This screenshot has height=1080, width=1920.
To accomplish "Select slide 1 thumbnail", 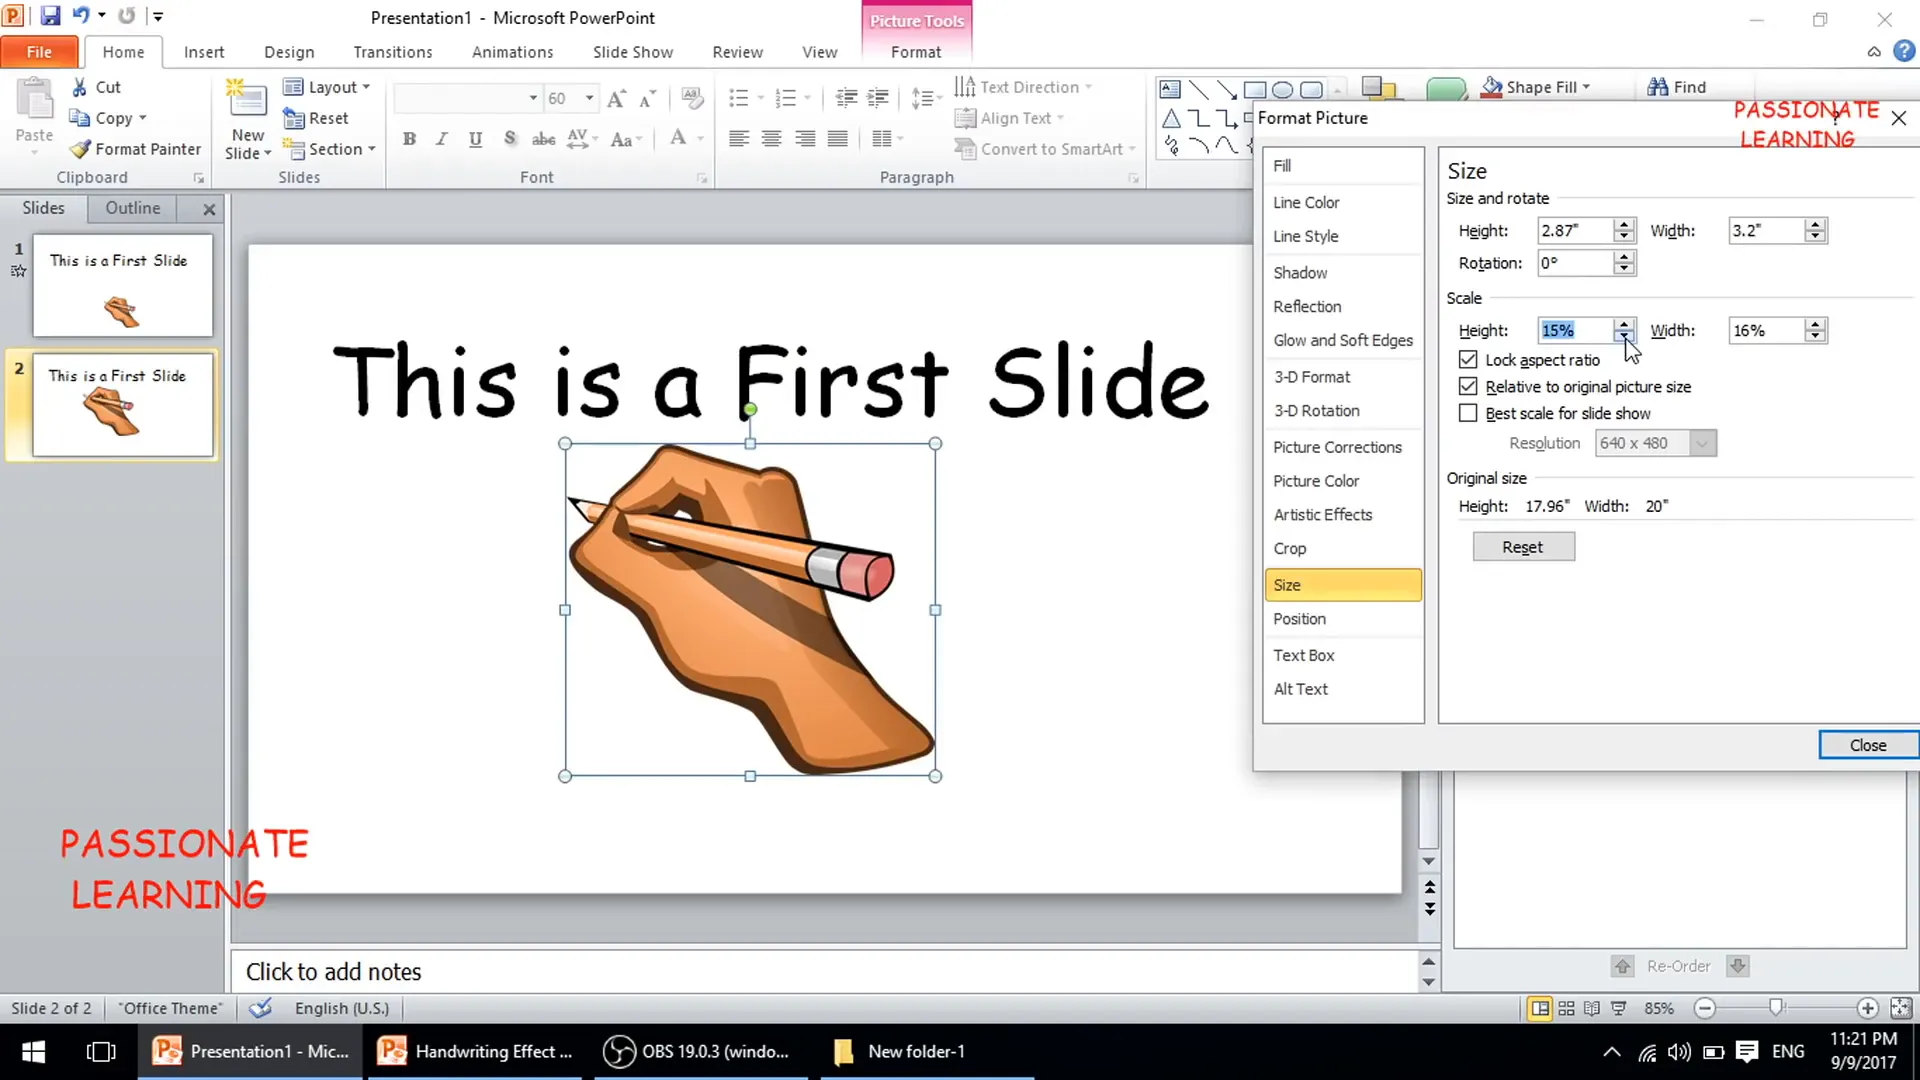I will (x=122, y=285).
